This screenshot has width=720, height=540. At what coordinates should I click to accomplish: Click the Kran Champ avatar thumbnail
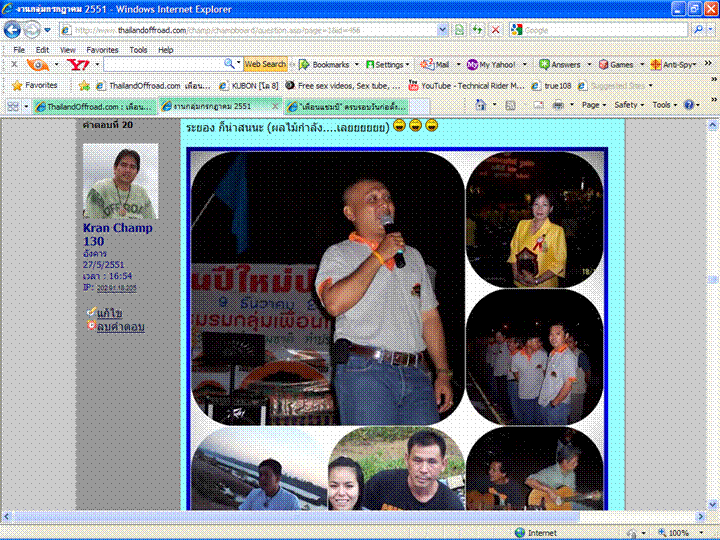[x=120, y=181]
